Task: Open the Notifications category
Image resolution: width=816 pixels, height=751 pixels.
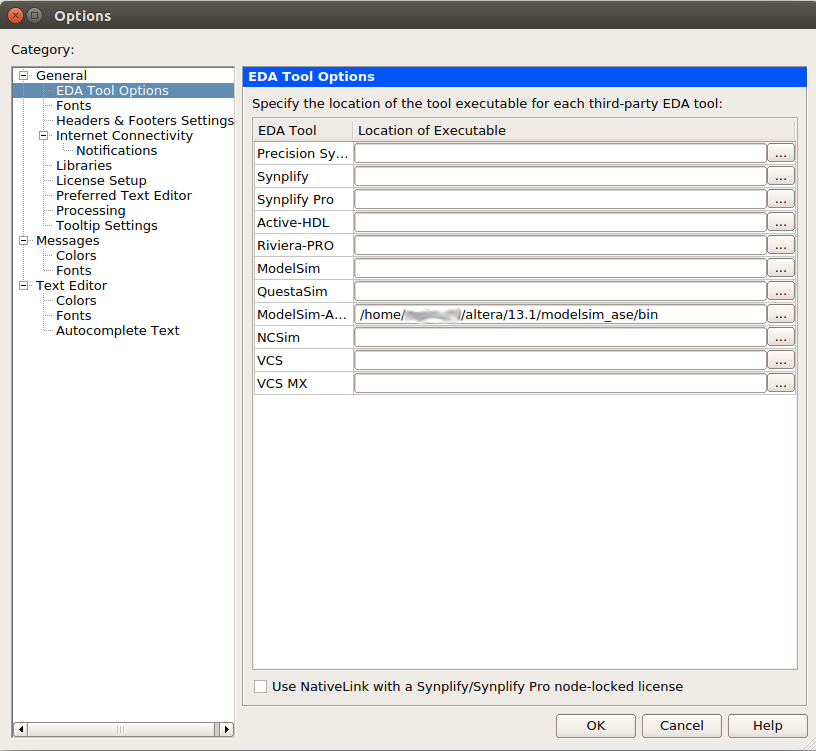Action: (x=117, y=150)
